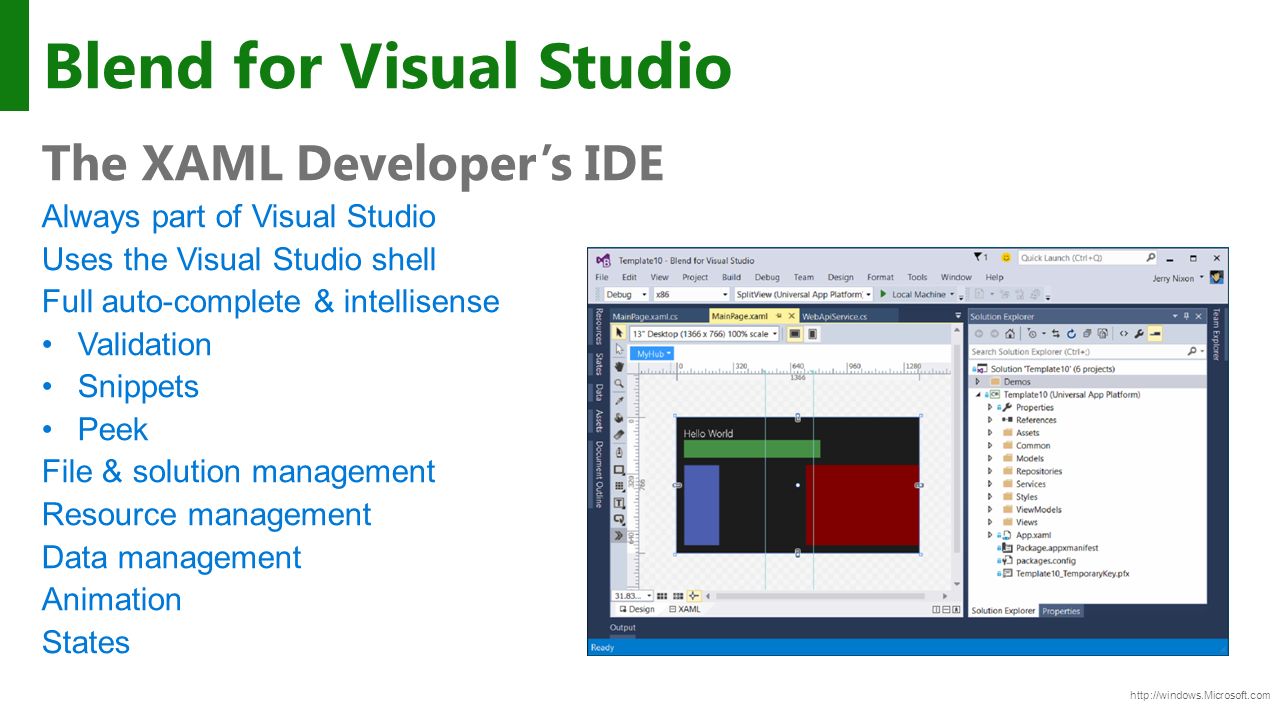Select the Direct Selection tool
The height and width of the screenshot is (720, 1280).
click(619, 350)
